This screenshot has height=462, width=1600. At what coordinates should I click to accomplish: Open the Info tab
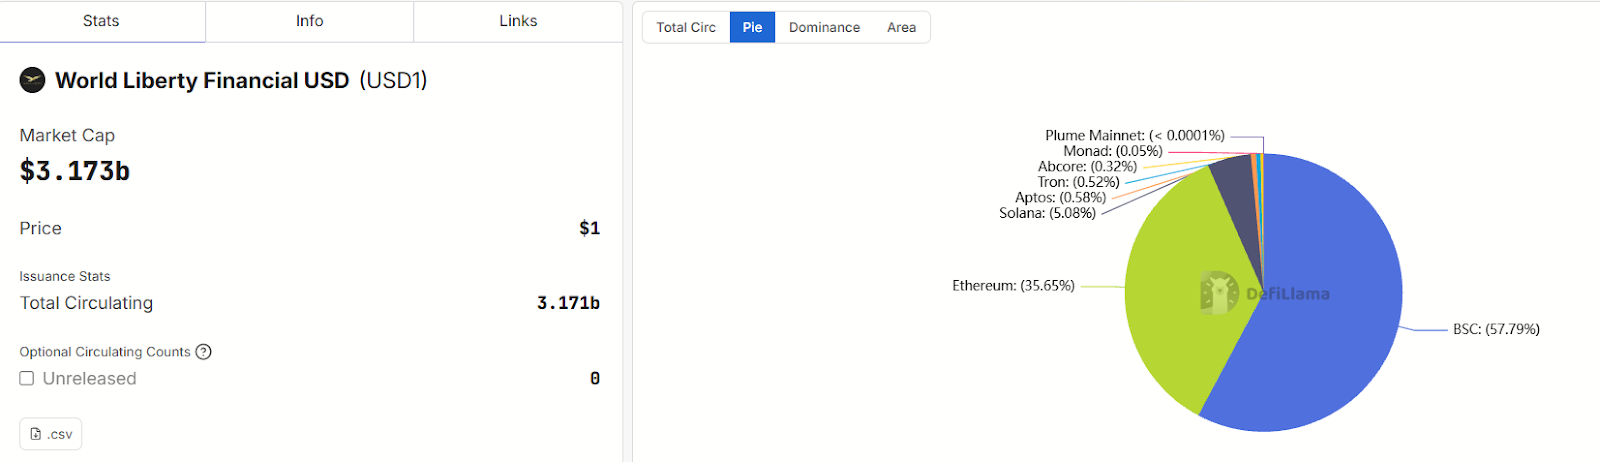(x=309, y=21)
